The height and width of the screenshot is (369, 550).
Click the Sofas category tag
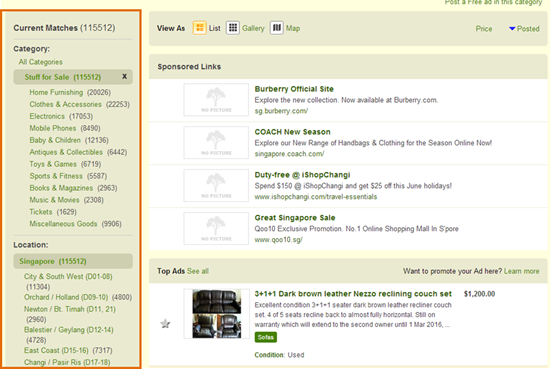pos(266,337)
